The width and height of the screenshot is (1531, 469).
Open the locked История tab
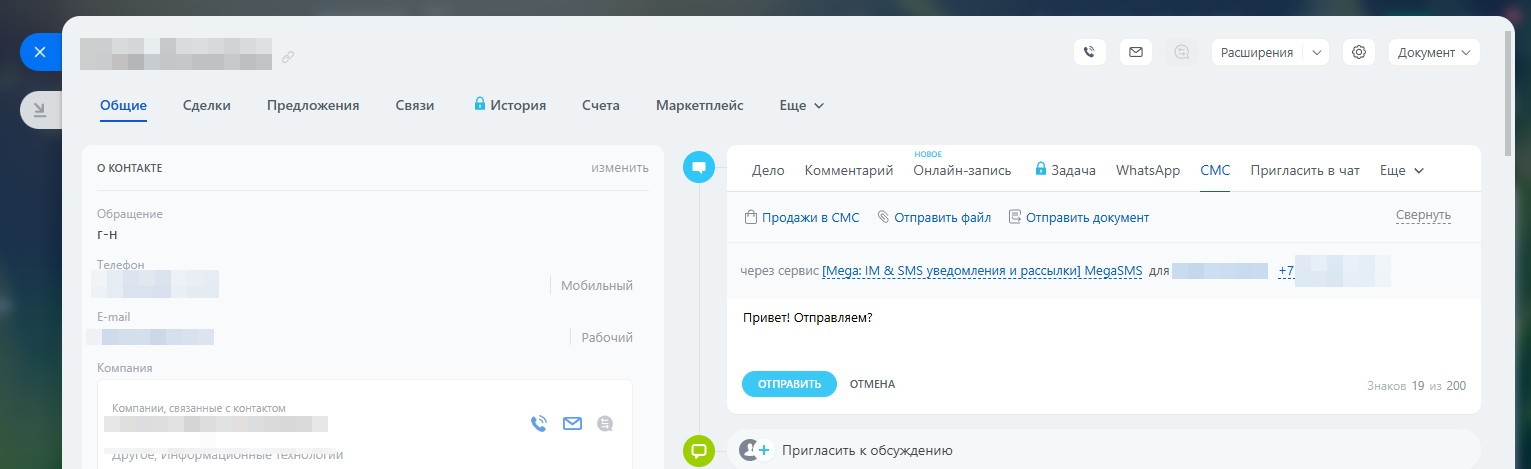pyautogui.click(x=510, y=105)
